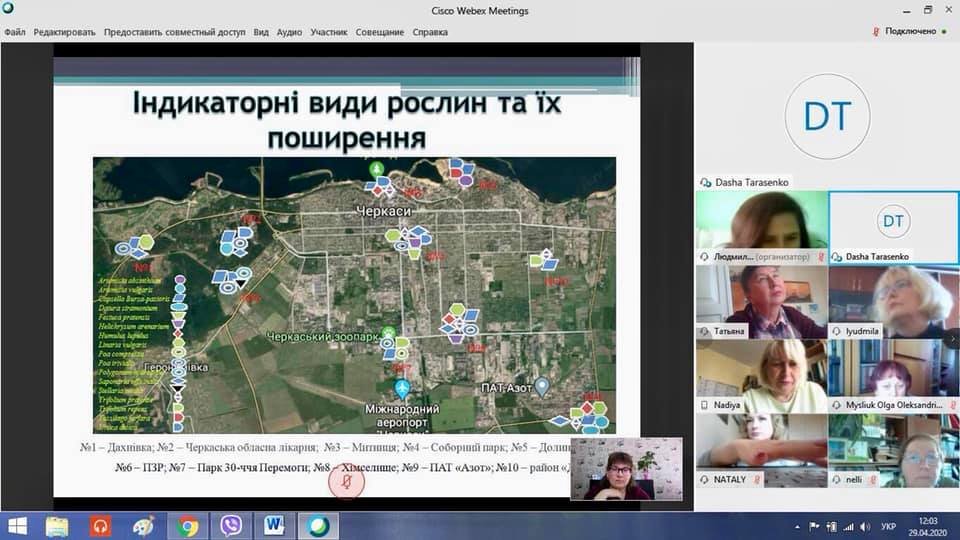Click the slide title Індикаторні види рослин

tap(347, 119)
